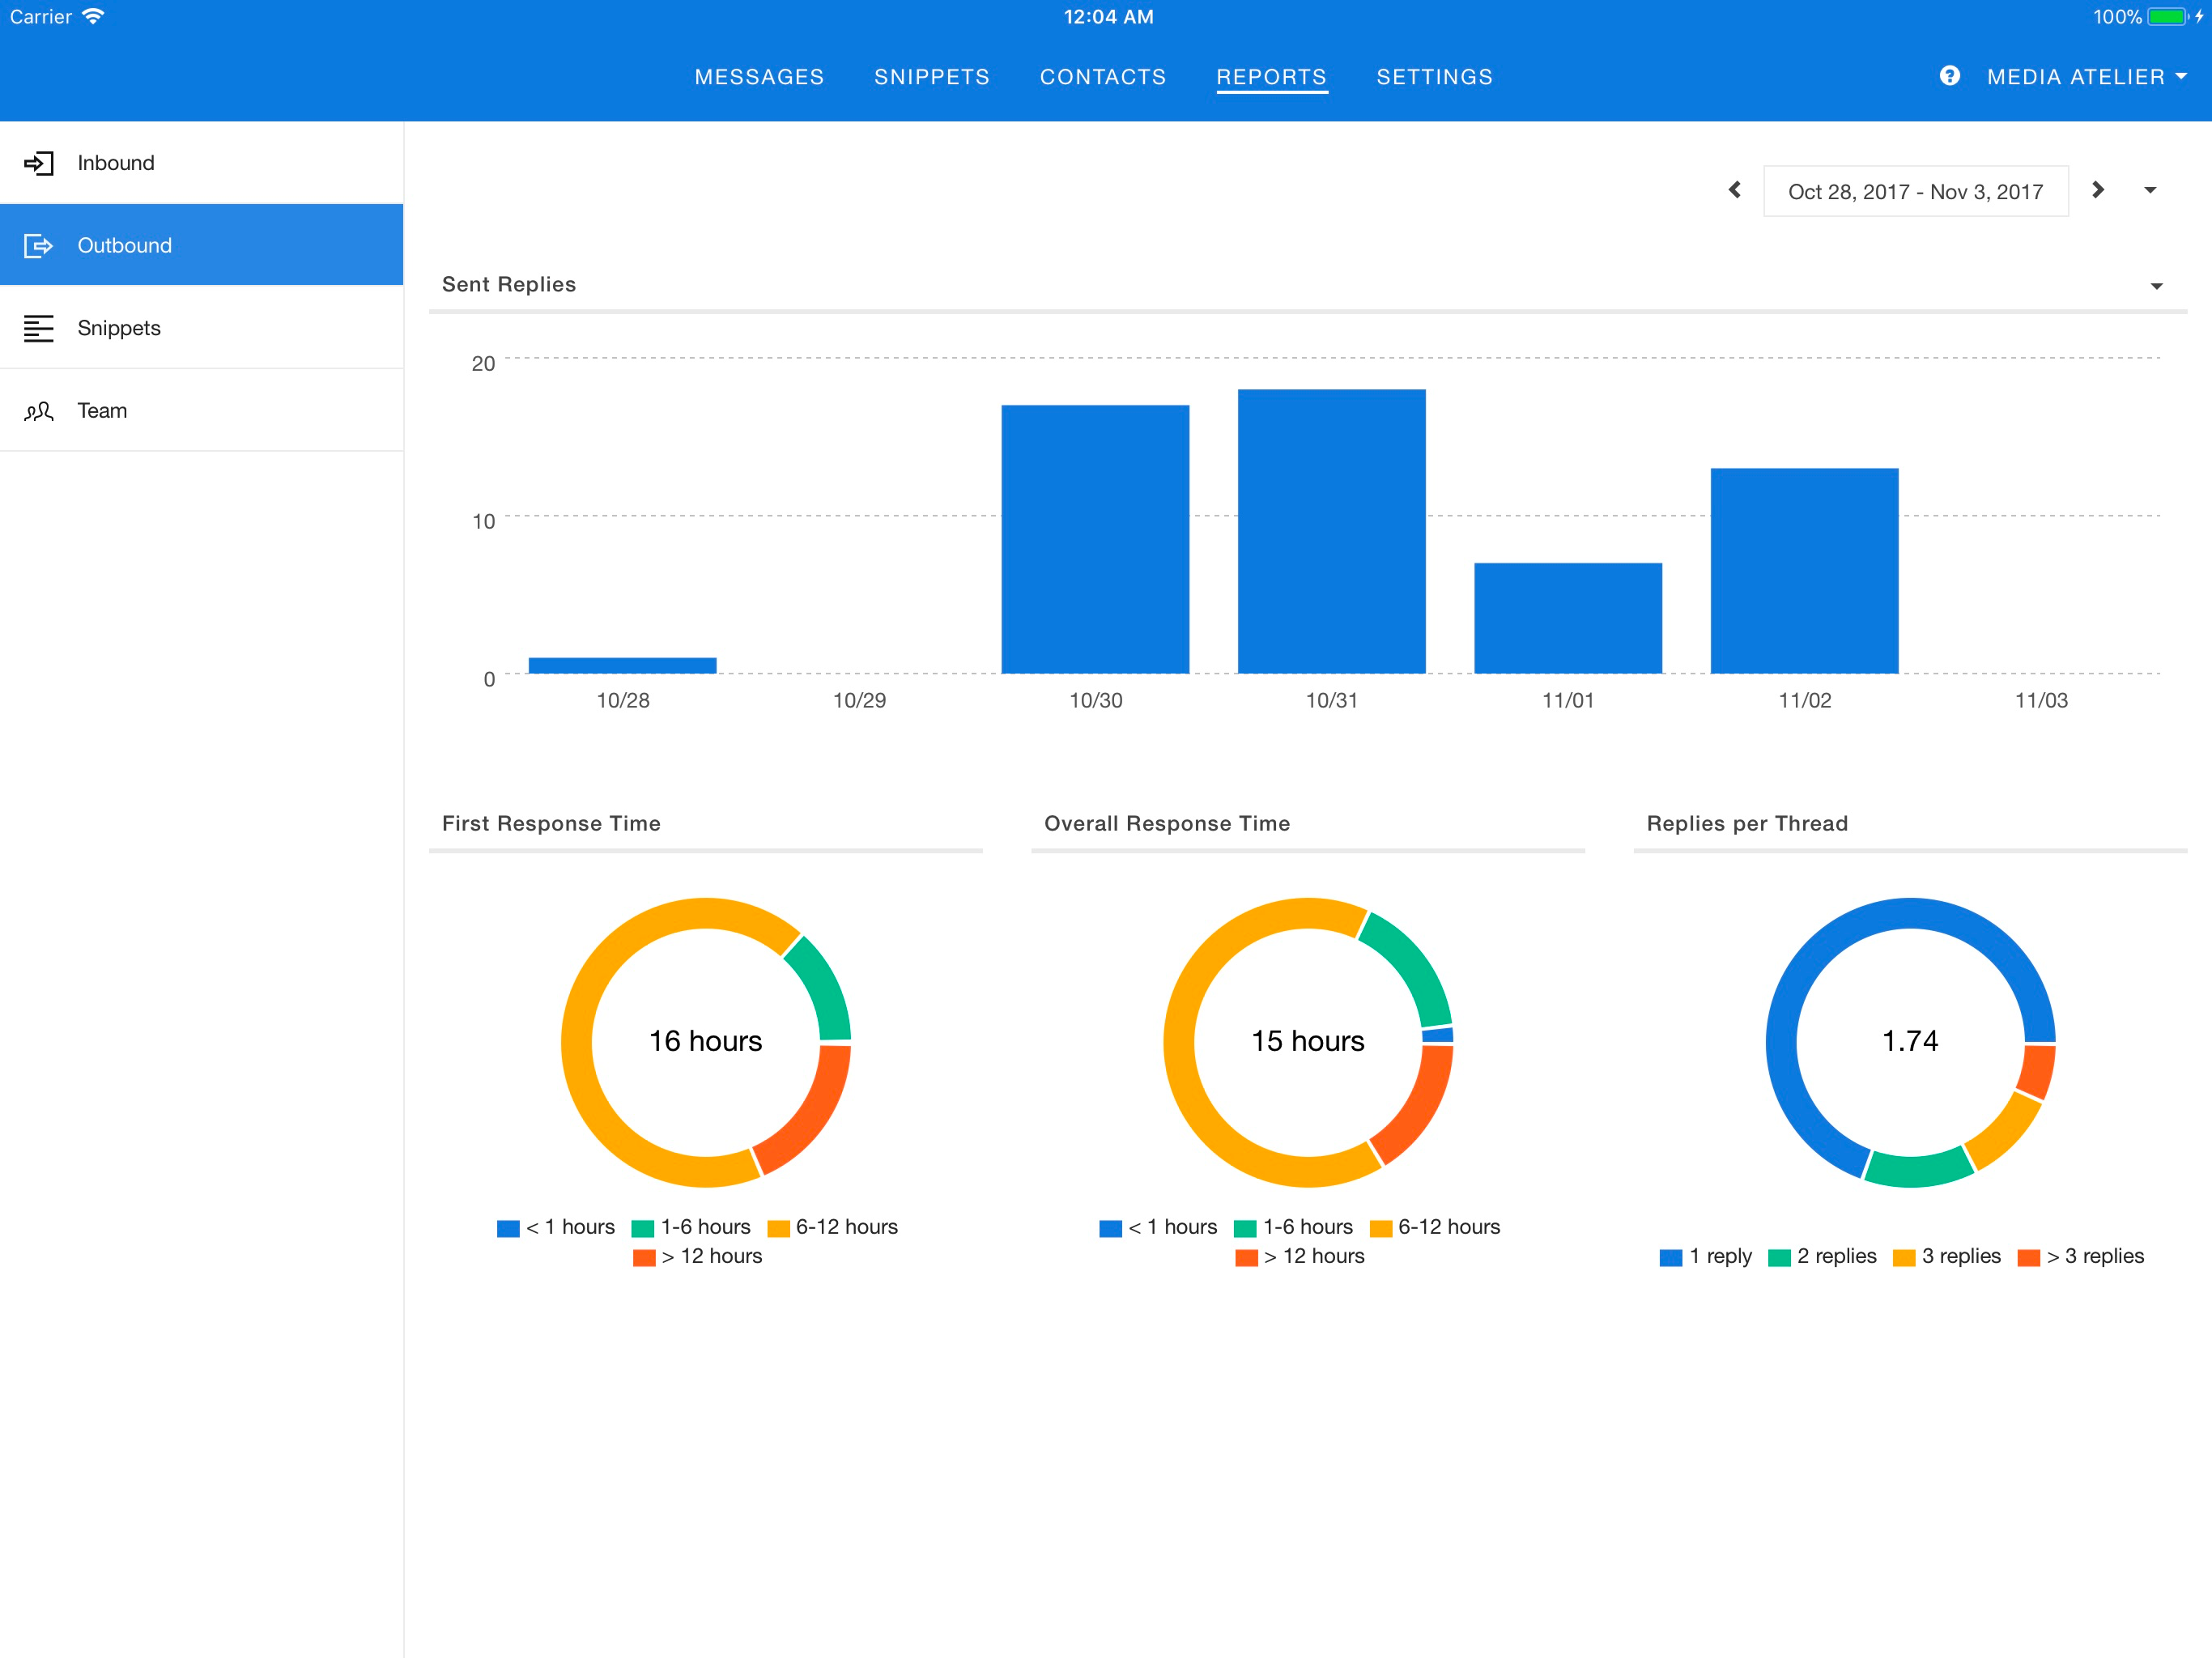Click the '3 replies' orange color swatch
Image resolution: width=2212 pixels, height=1658 pixels.
[x=1904, y=1258]
